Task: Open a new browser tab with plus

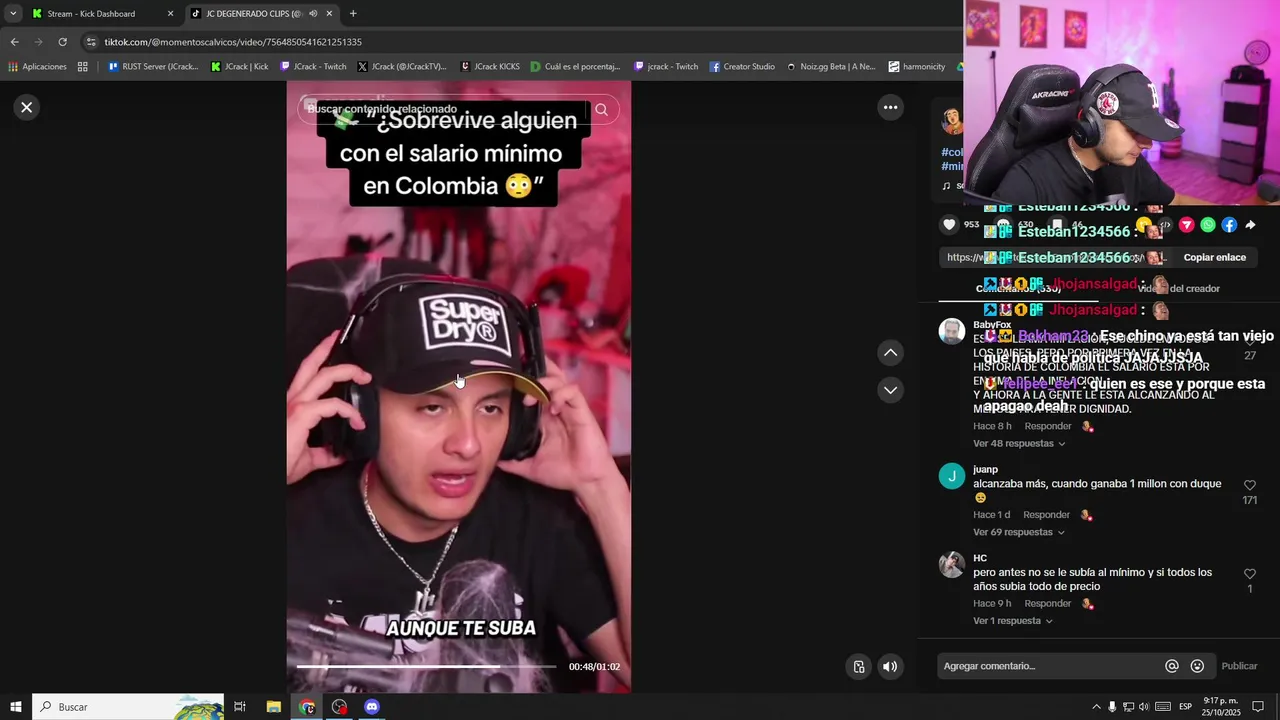Action: [353, 14]
